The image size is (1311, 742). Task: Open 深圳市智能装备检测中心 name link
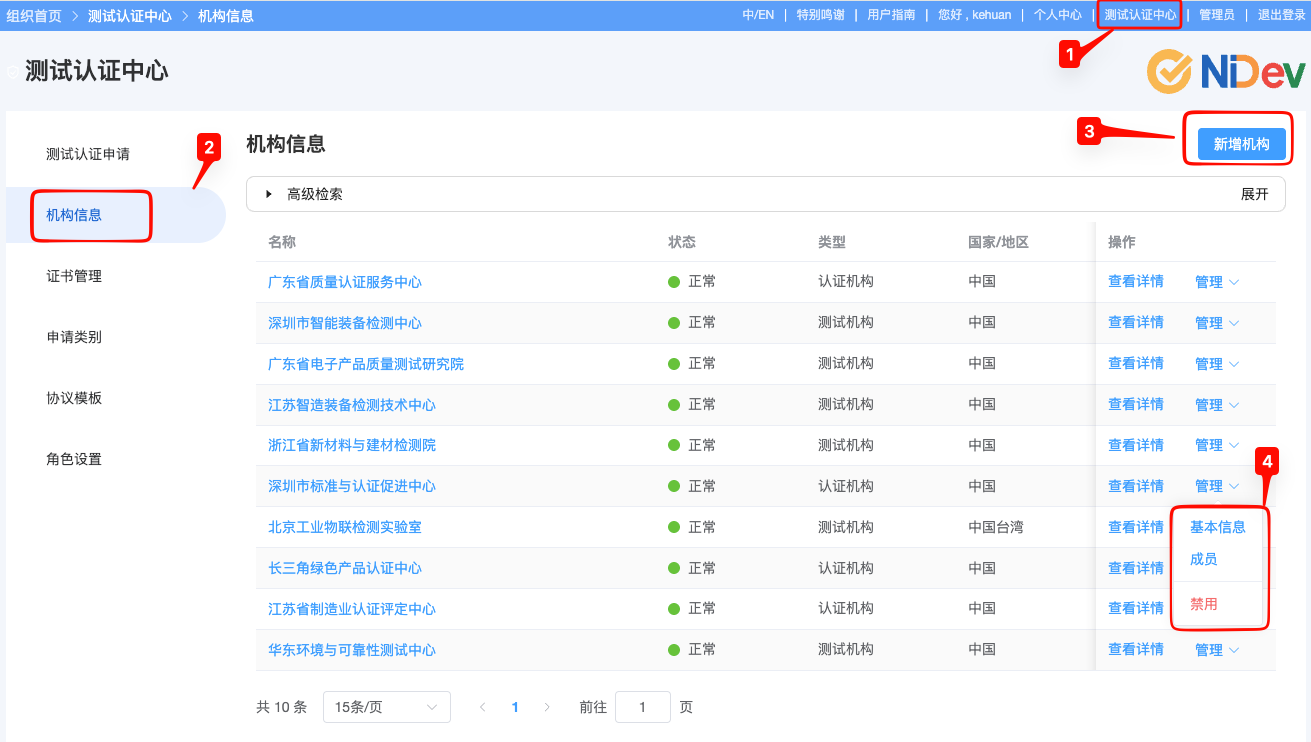tap(345, 323)
